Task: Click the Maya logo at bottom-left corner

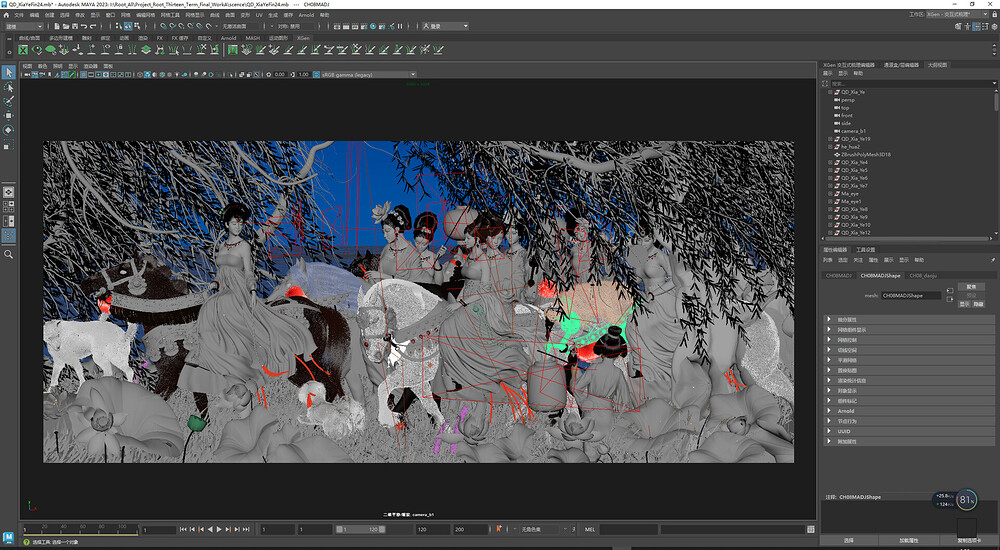Action: click(x=8, y=537)
